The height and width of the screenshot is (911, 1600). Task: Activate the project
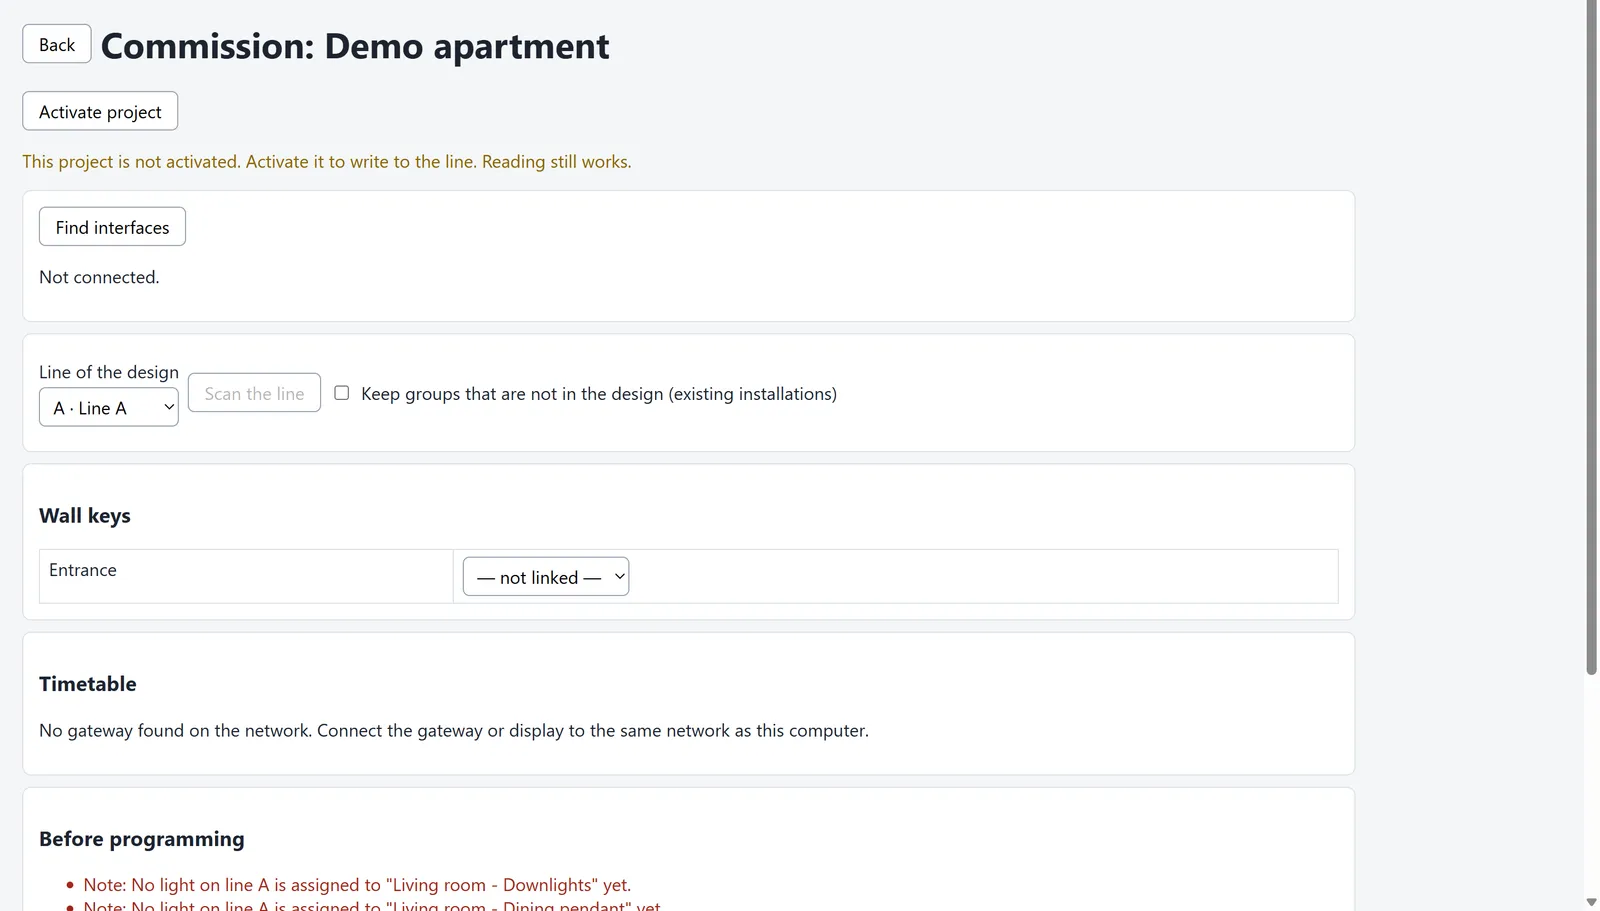(100, 111)
